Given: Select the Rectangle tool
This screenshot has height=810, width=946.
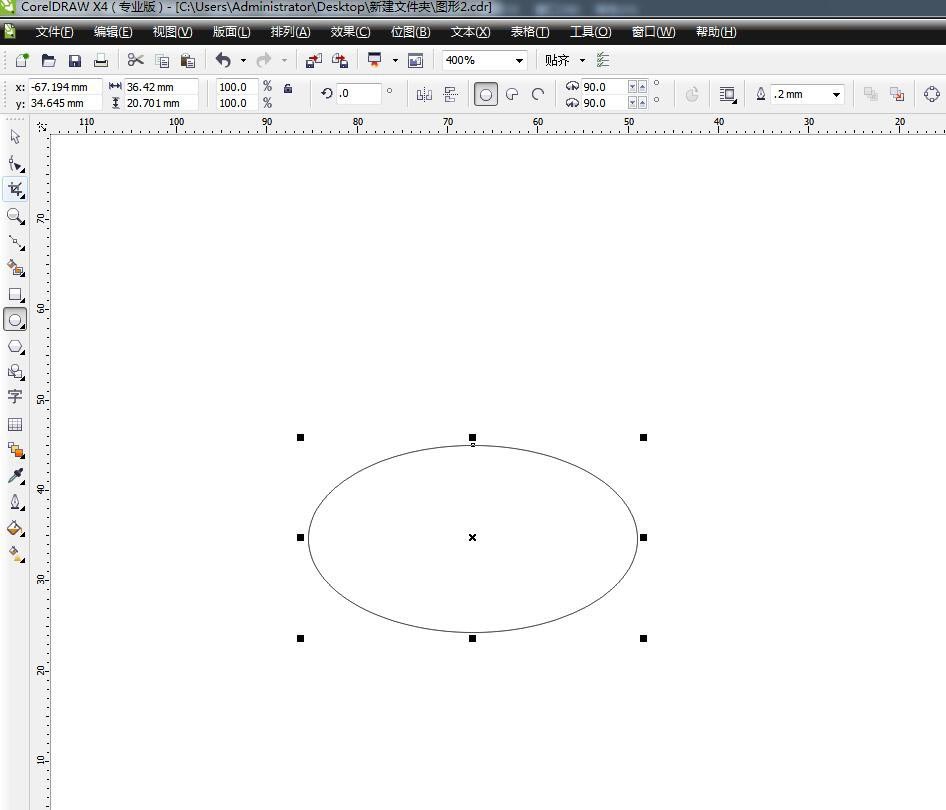Looking at the screenshot, I should (x=15, y=294).
